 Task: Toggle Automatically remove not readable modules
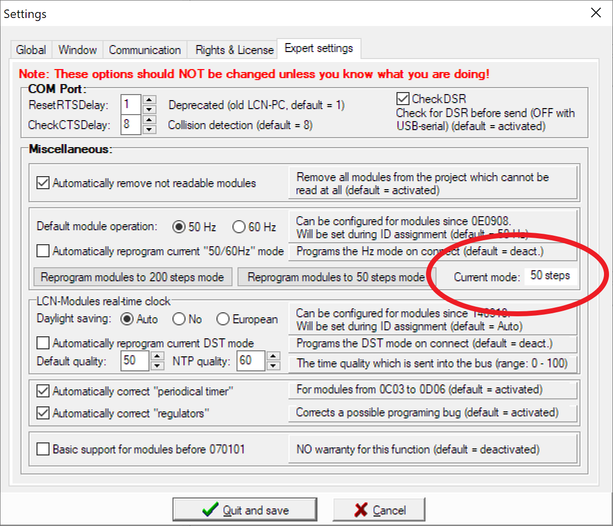(43, 183)
